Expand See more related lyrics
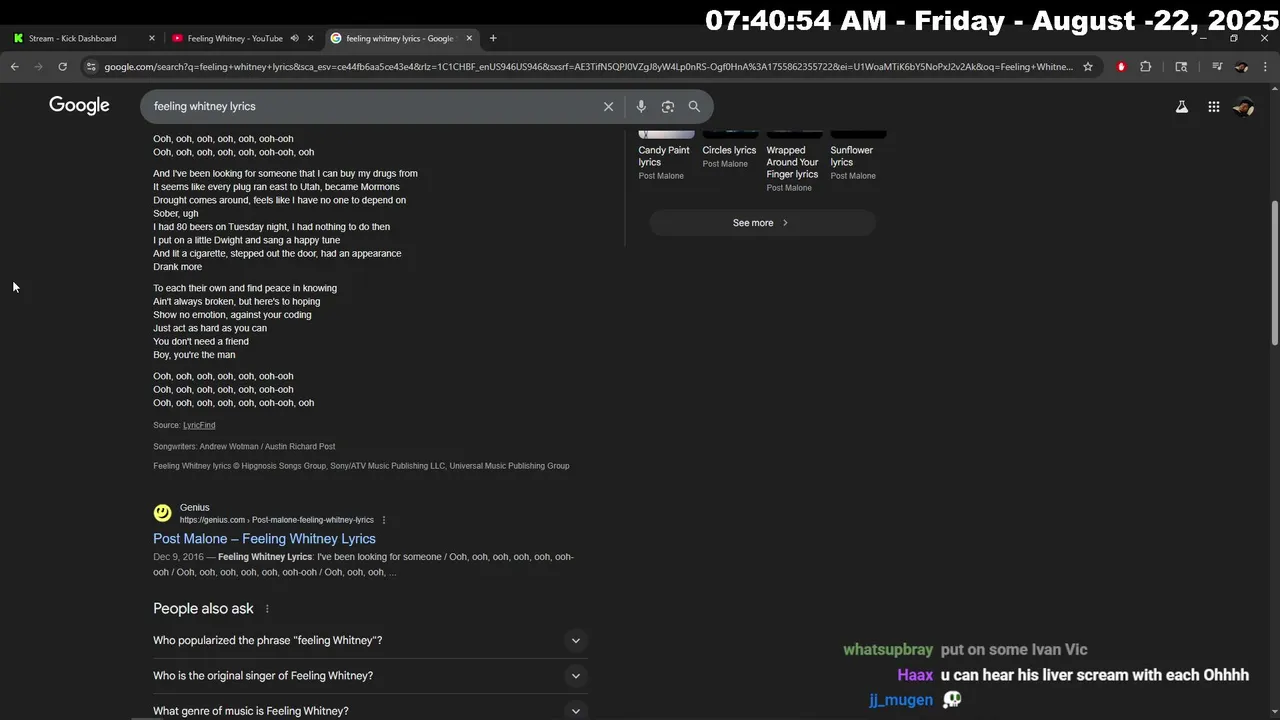 point(762,223)
